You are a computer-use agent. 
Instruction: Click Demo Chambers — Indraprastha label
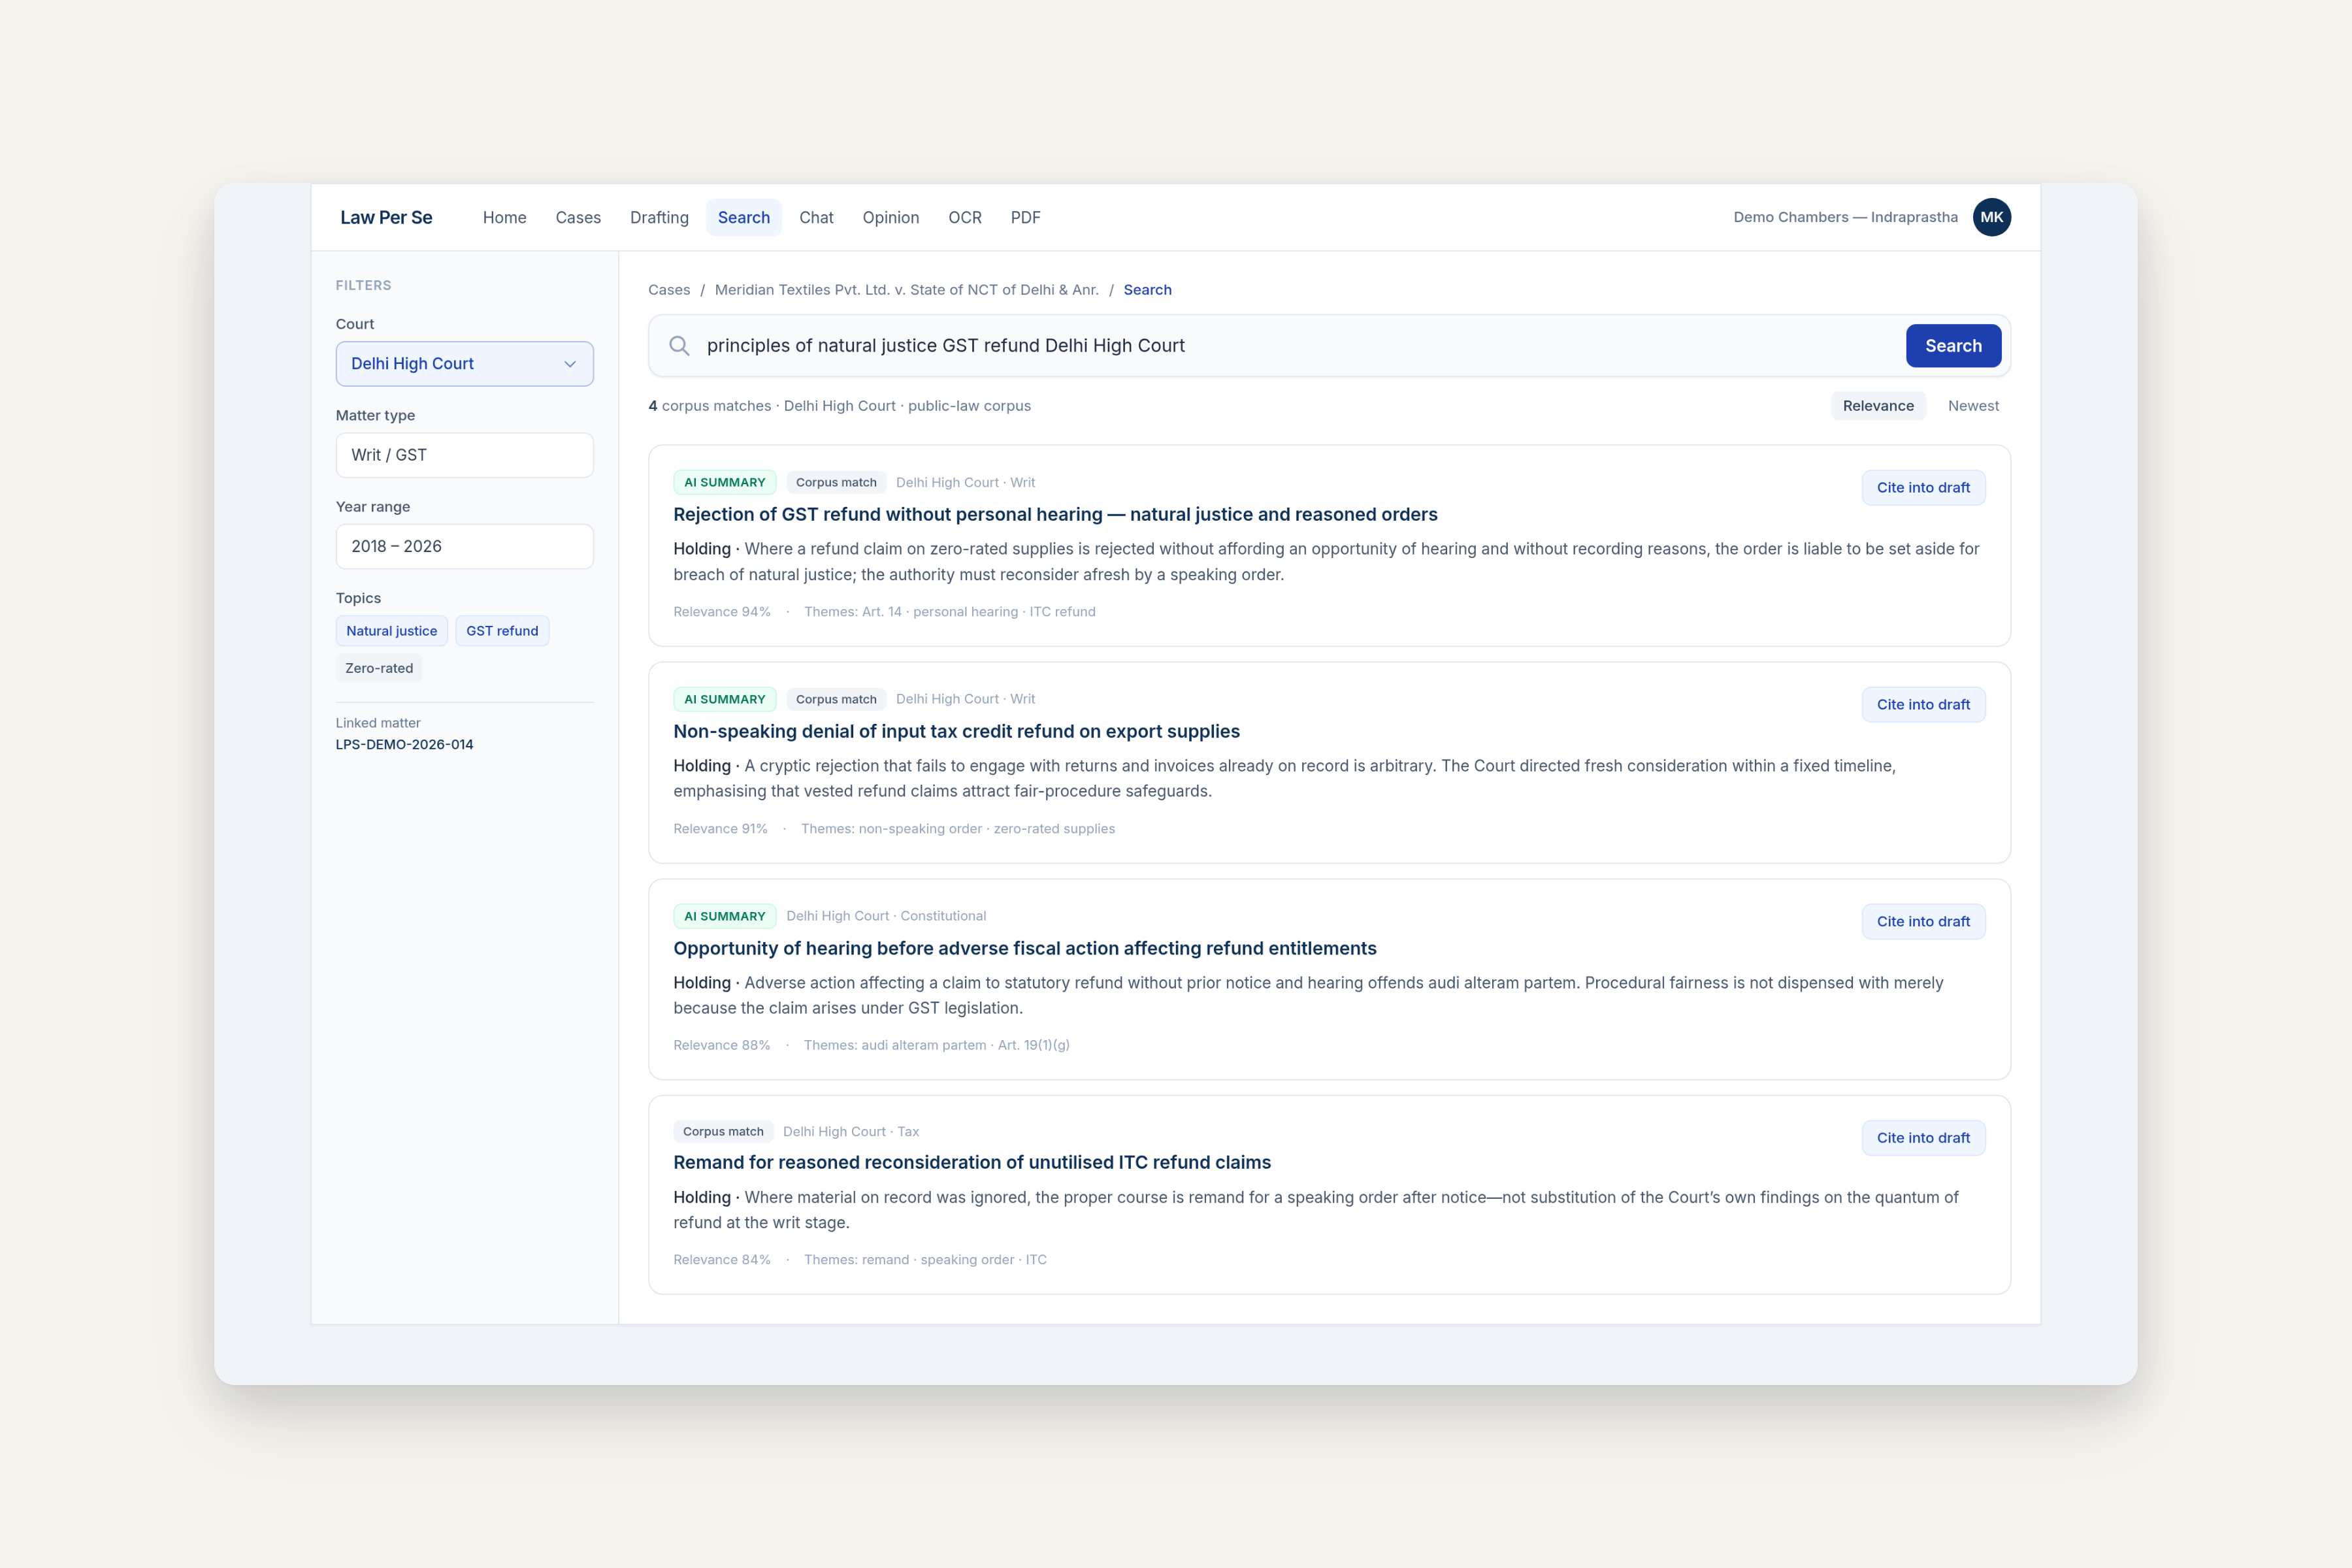point(1845,217)
